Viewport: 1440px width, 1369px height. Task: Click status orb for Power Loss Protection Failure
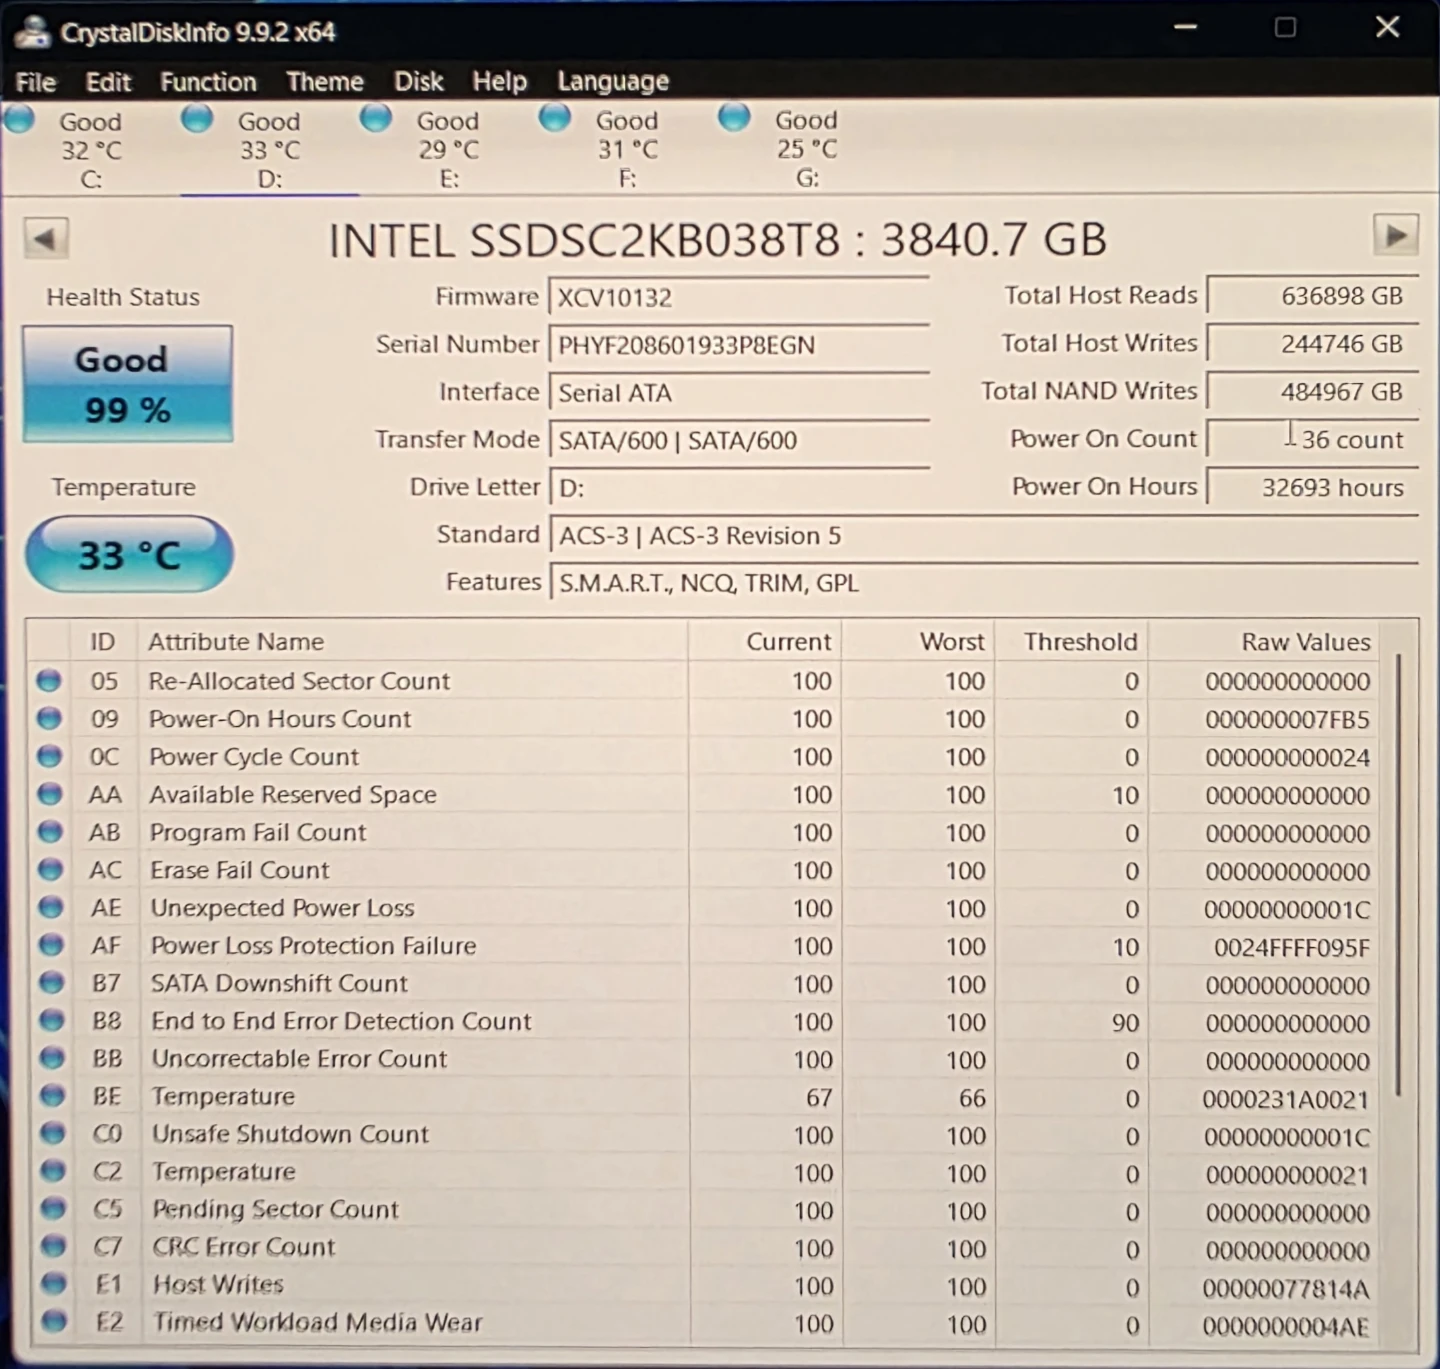click(x=51, y=945)
